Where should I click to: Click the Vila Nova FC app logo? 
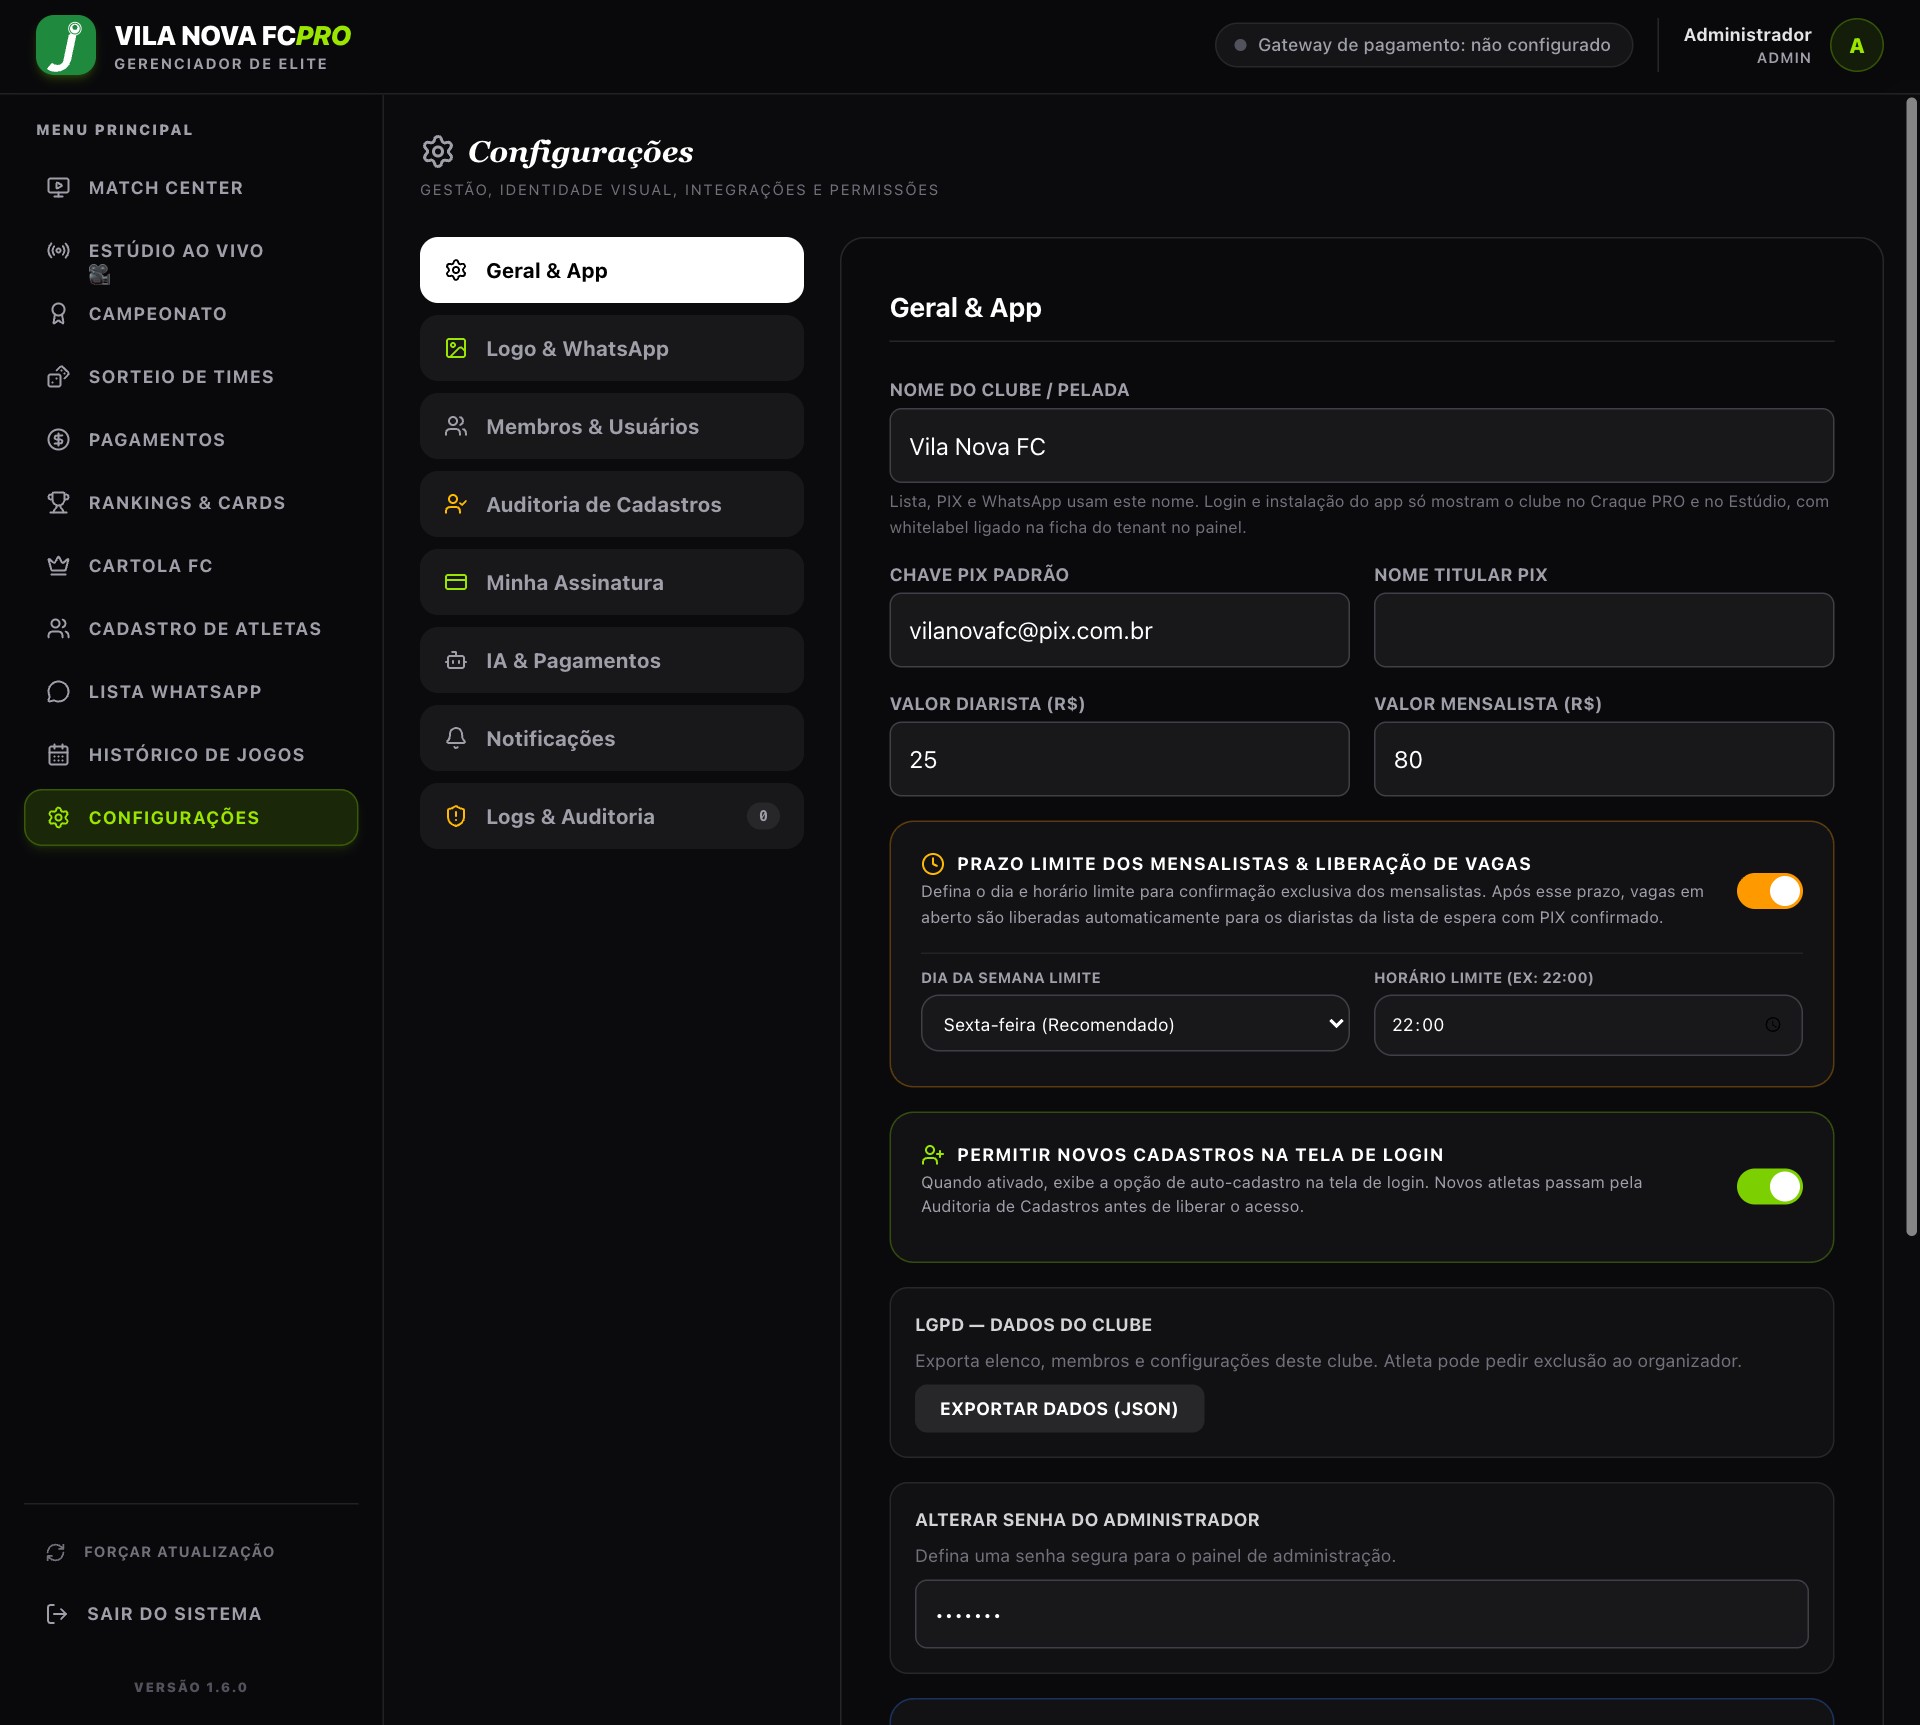tap(66, 45)
